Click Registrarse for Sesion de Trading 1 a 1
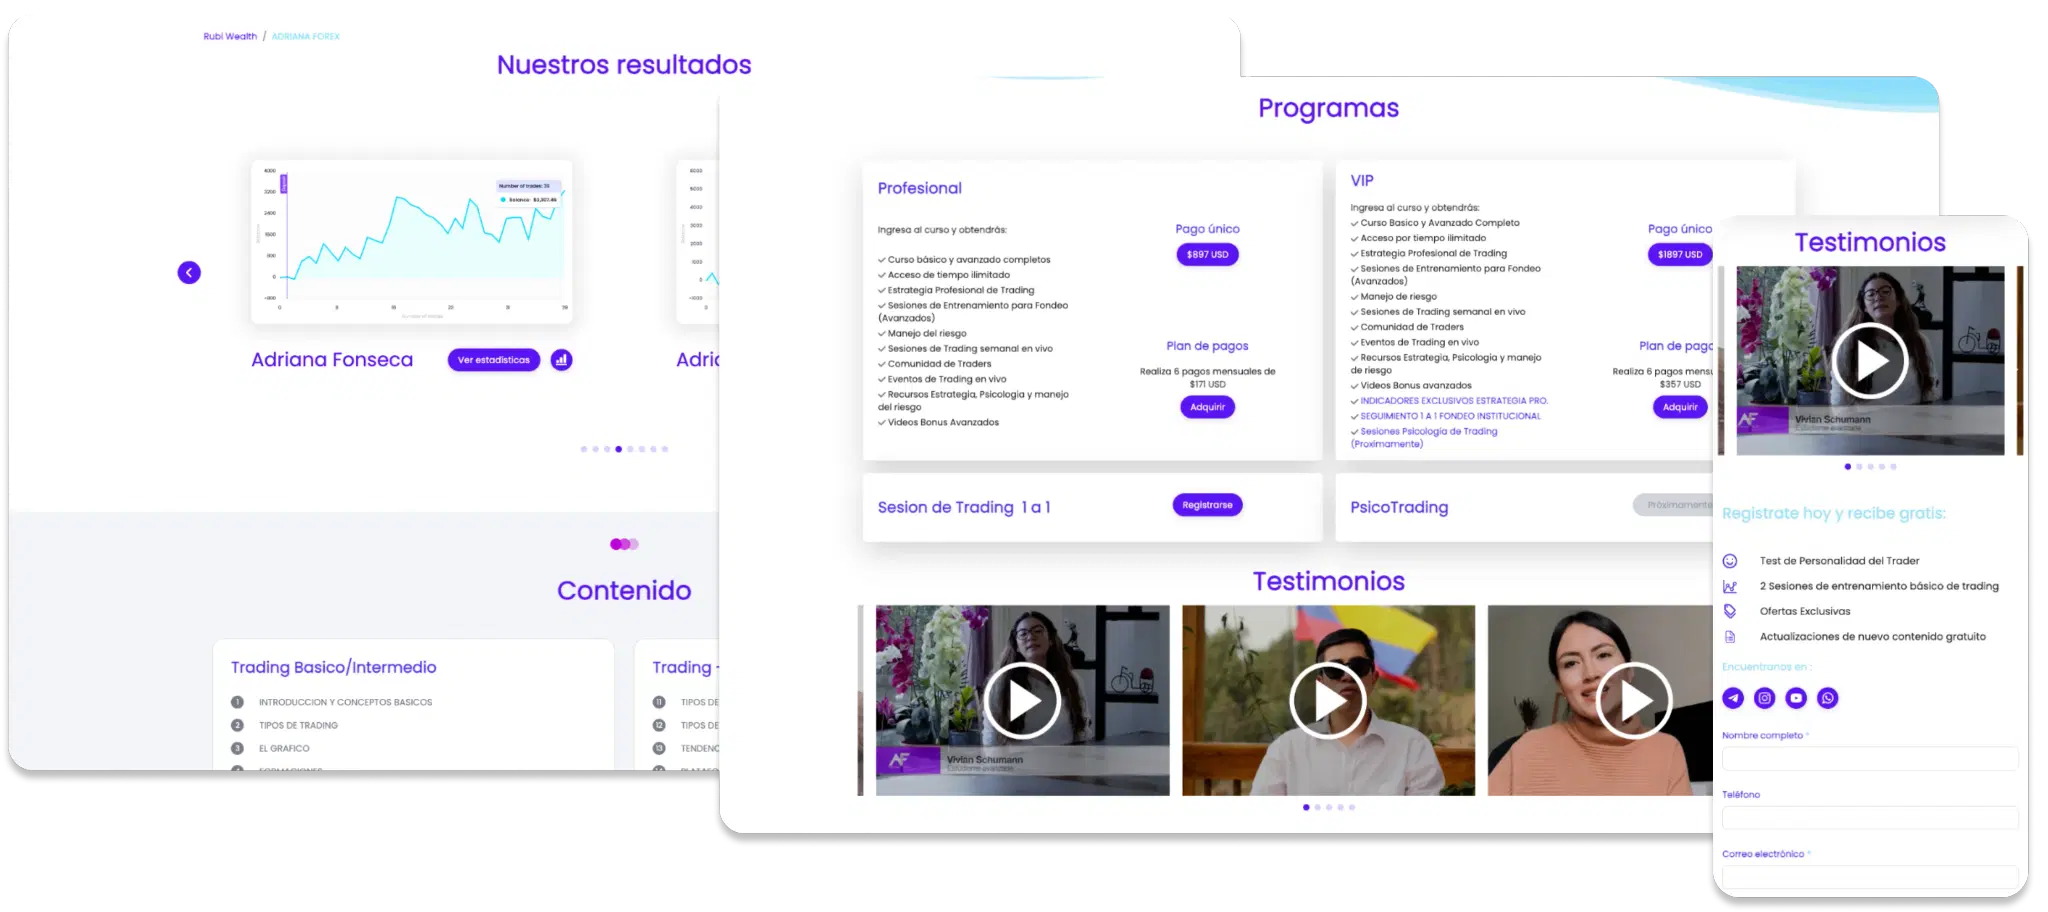Image resolution: width=2048 pixels, height=912 pixels. coord(1207,505)
